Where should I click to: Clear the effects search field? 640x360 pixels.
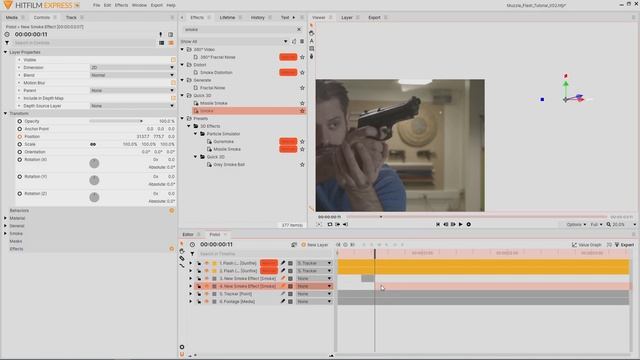(299, 29)
